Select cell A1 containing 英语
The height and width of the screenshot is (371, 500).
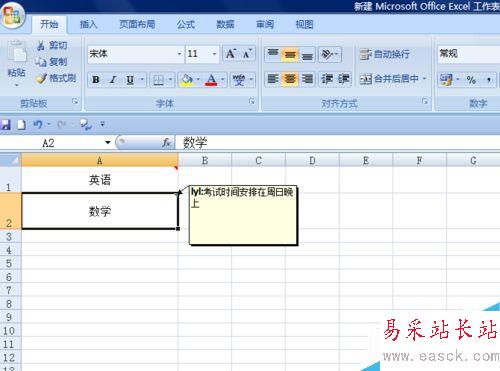[100, 180]
